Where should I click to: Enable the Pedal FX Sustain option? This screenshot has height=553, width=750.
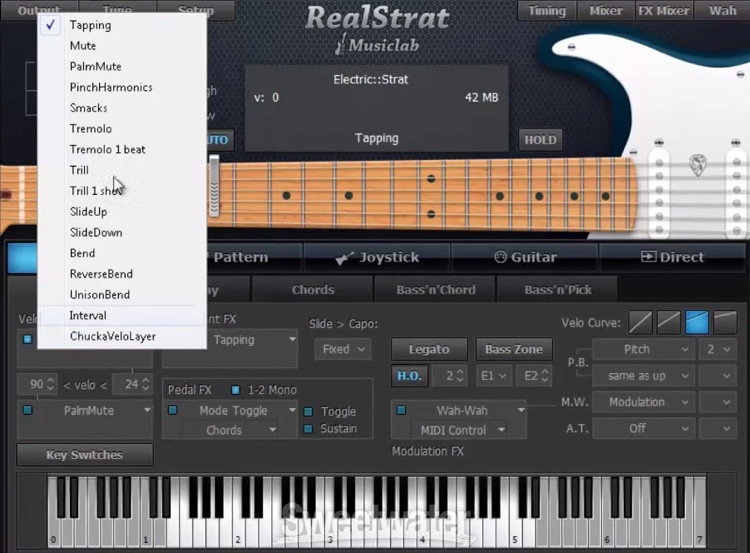click(309, 429)
